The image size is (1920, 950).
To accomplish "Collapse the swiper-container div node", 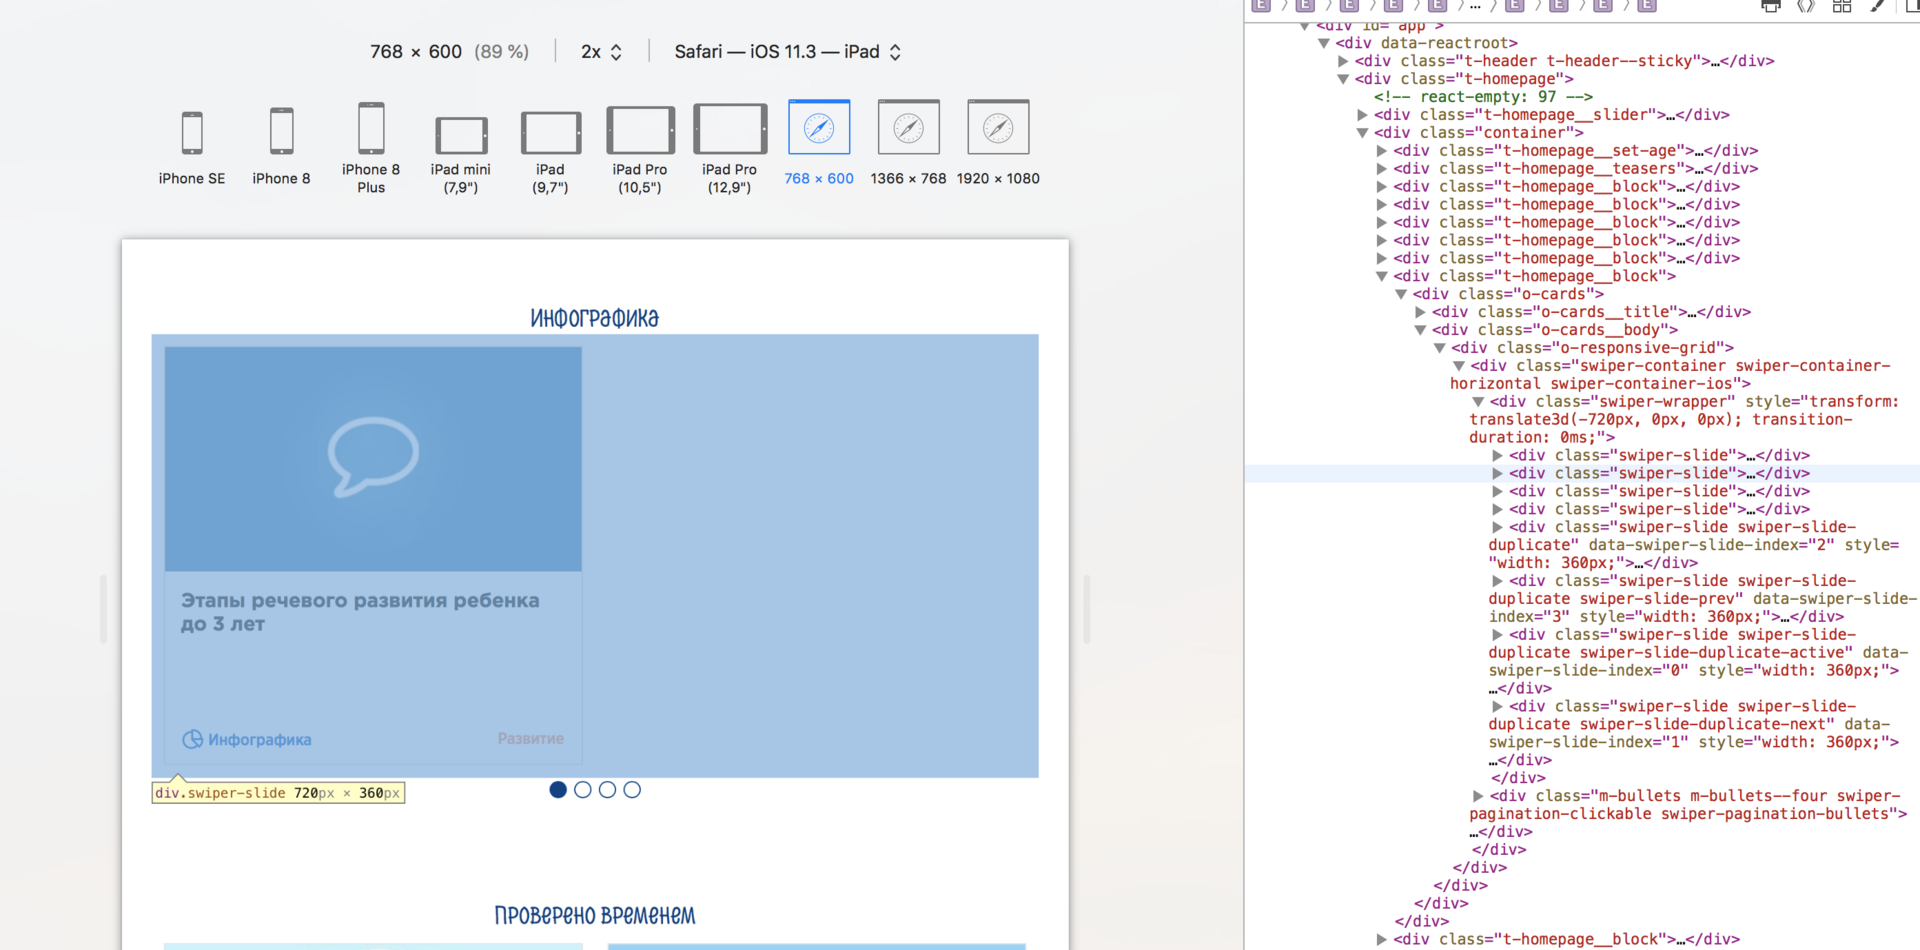I will (1459, 366).
